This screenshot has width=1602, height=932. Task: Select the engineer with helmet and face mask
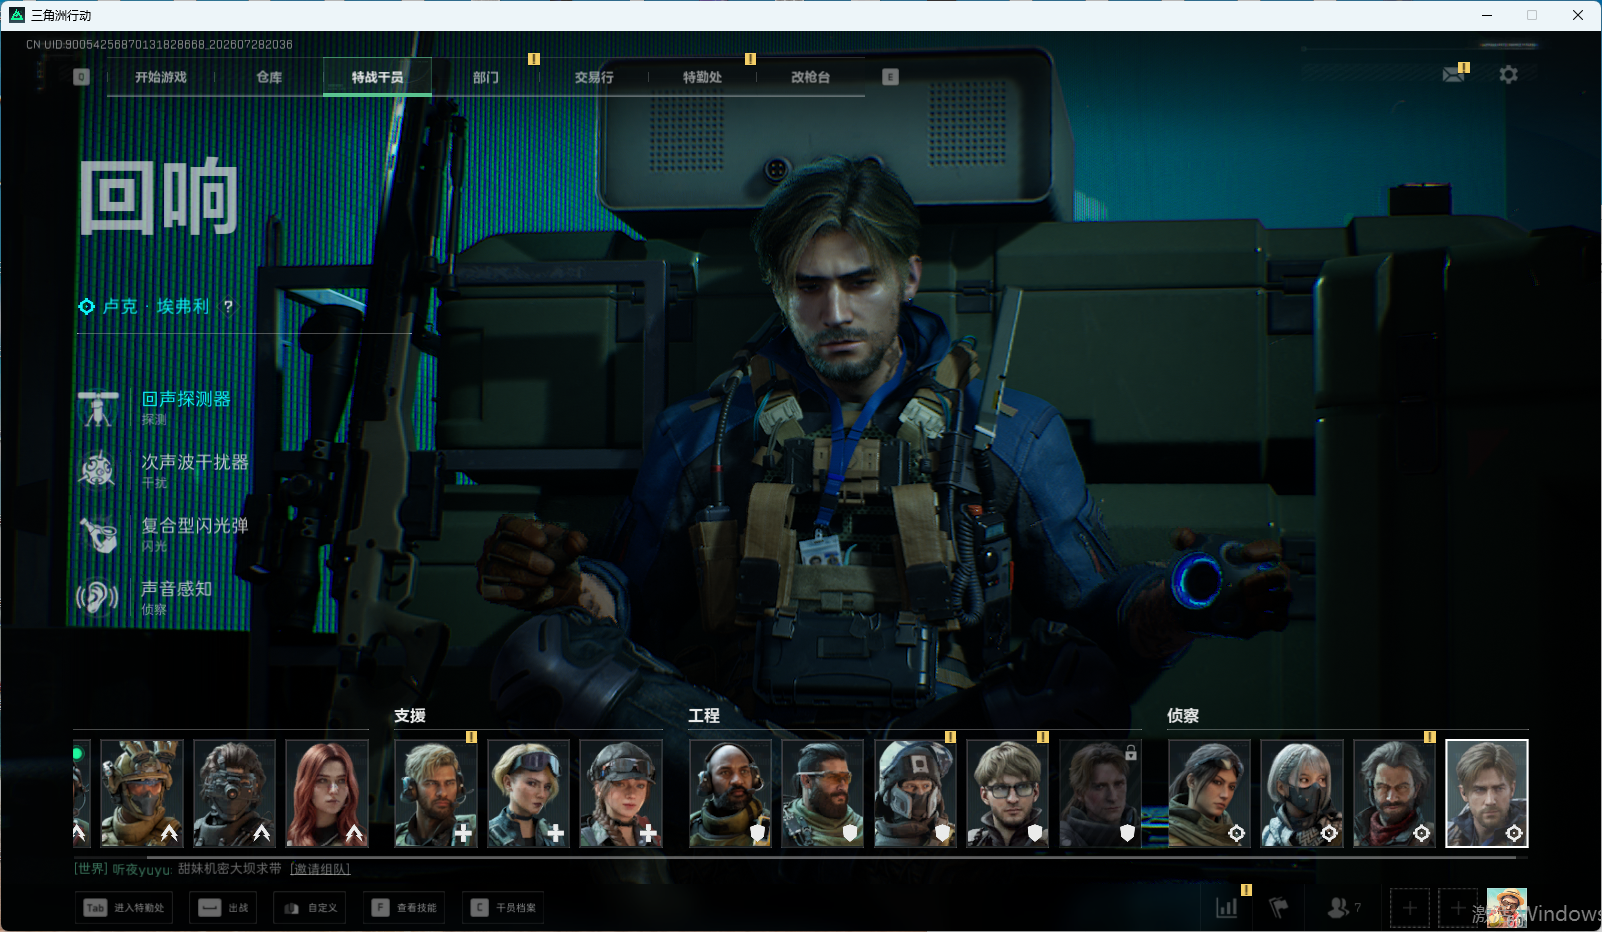[915, 794]
